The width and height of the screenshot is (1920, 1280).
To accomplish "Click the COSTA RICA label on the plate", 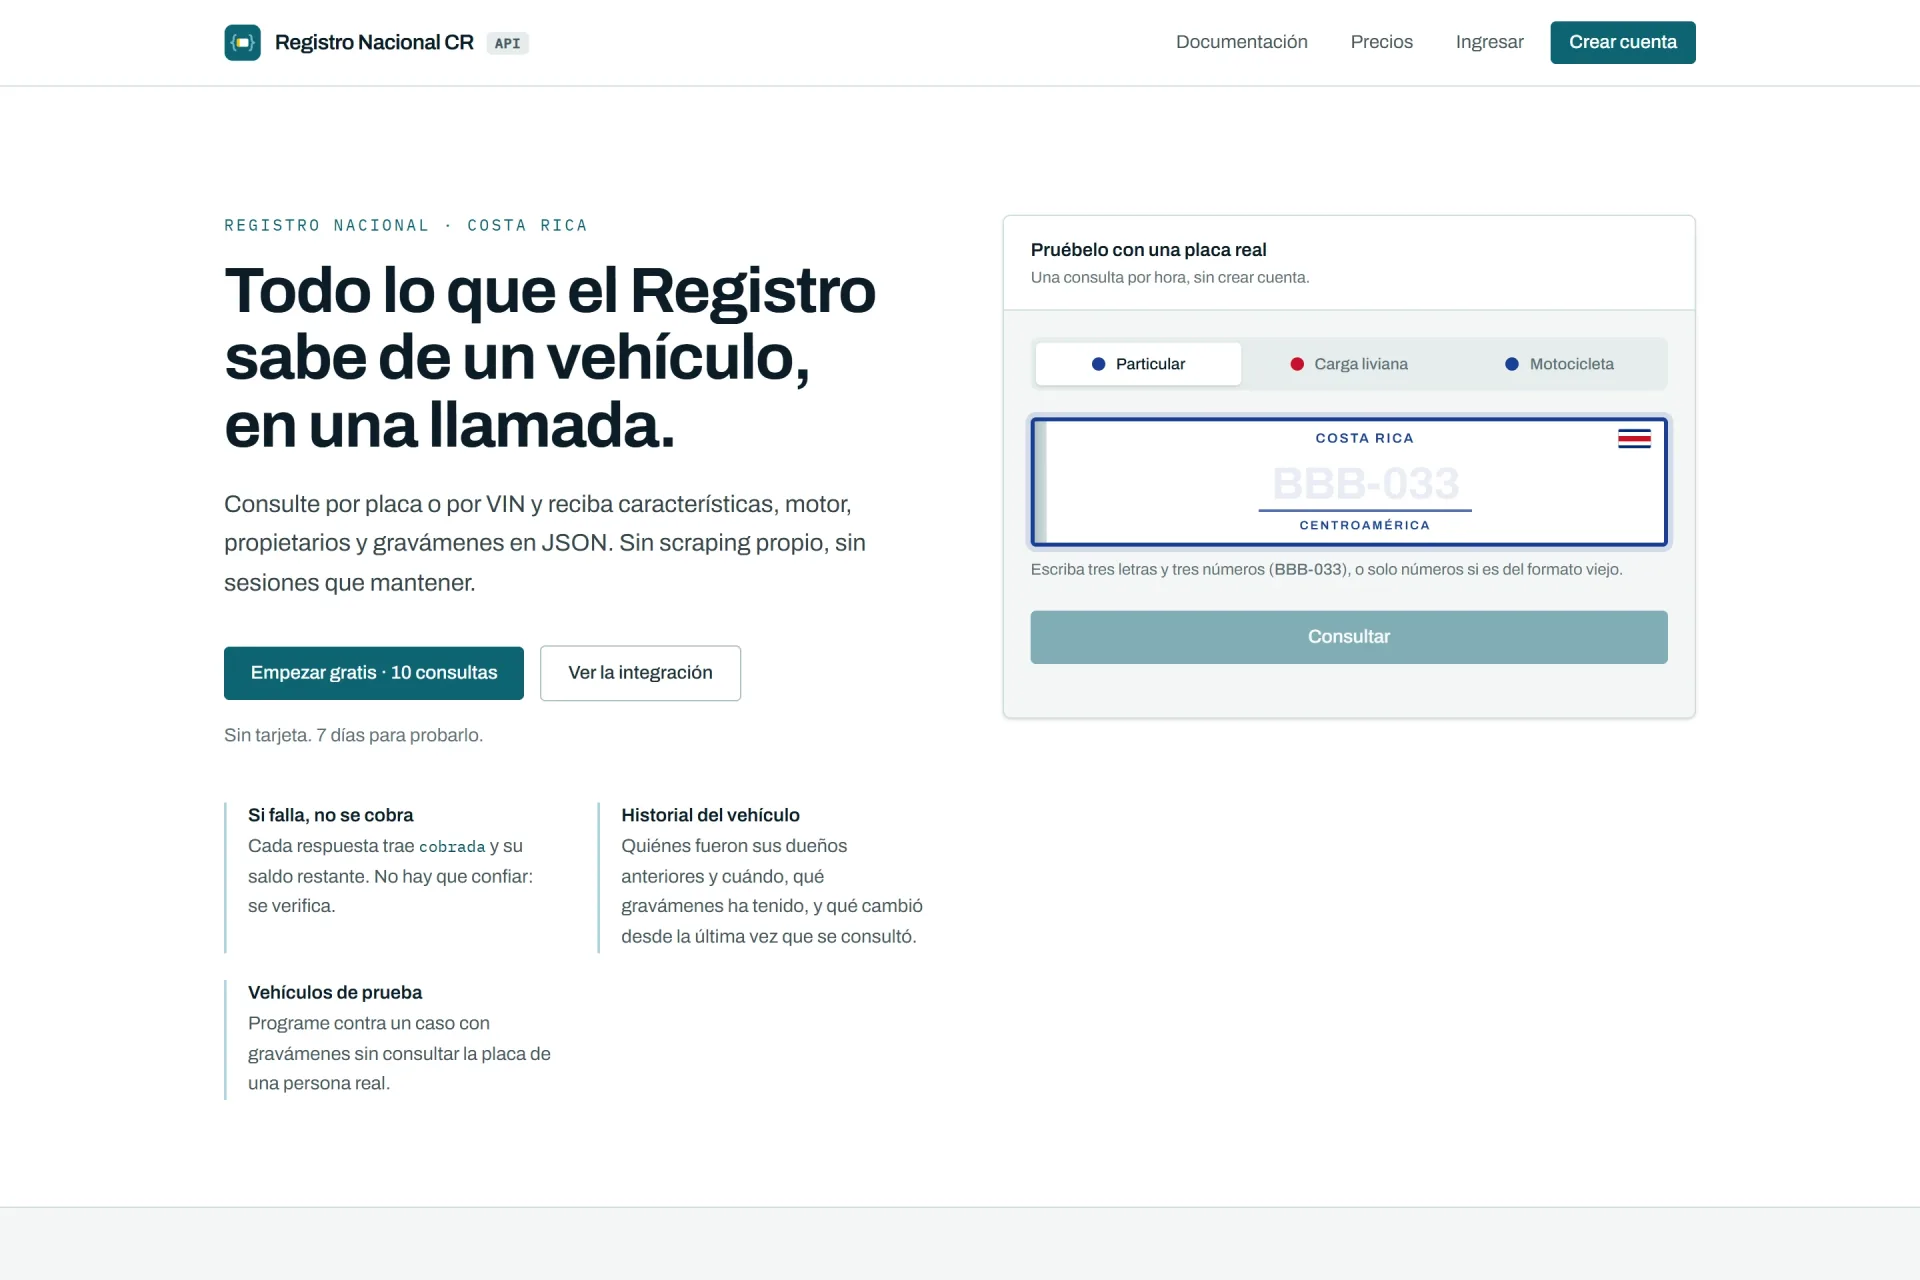I will click(x=1364, y=438).
